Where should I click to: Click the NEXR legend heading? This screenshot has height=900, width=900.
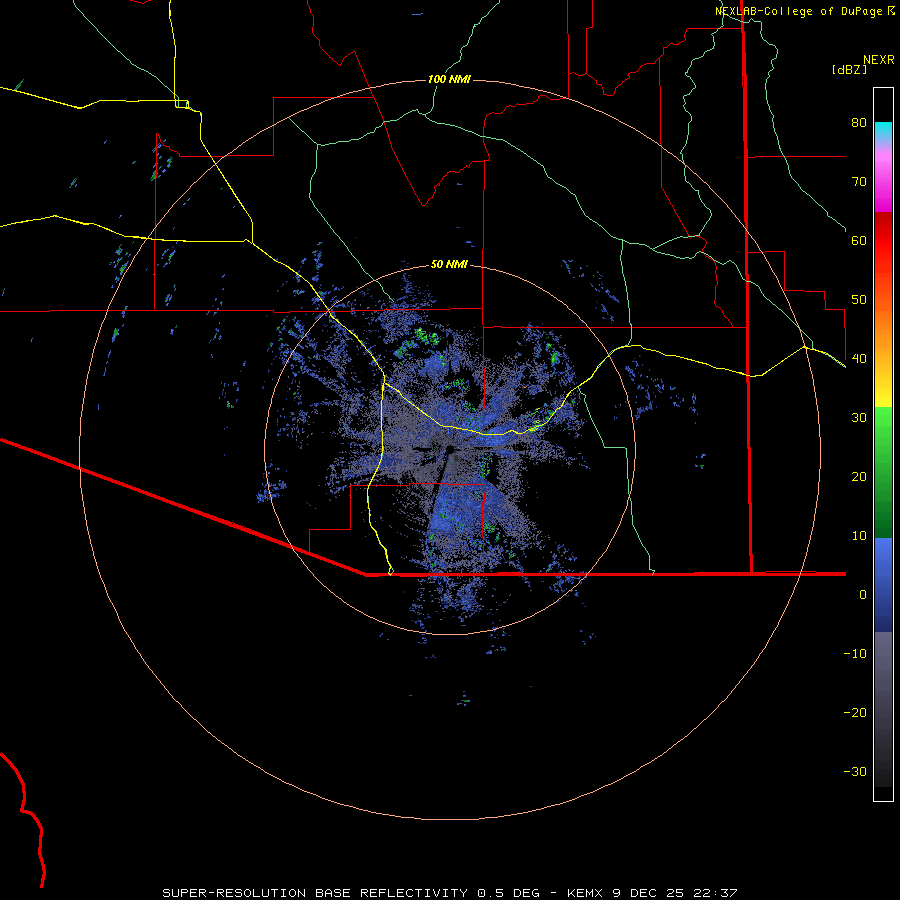pos(878,60)
